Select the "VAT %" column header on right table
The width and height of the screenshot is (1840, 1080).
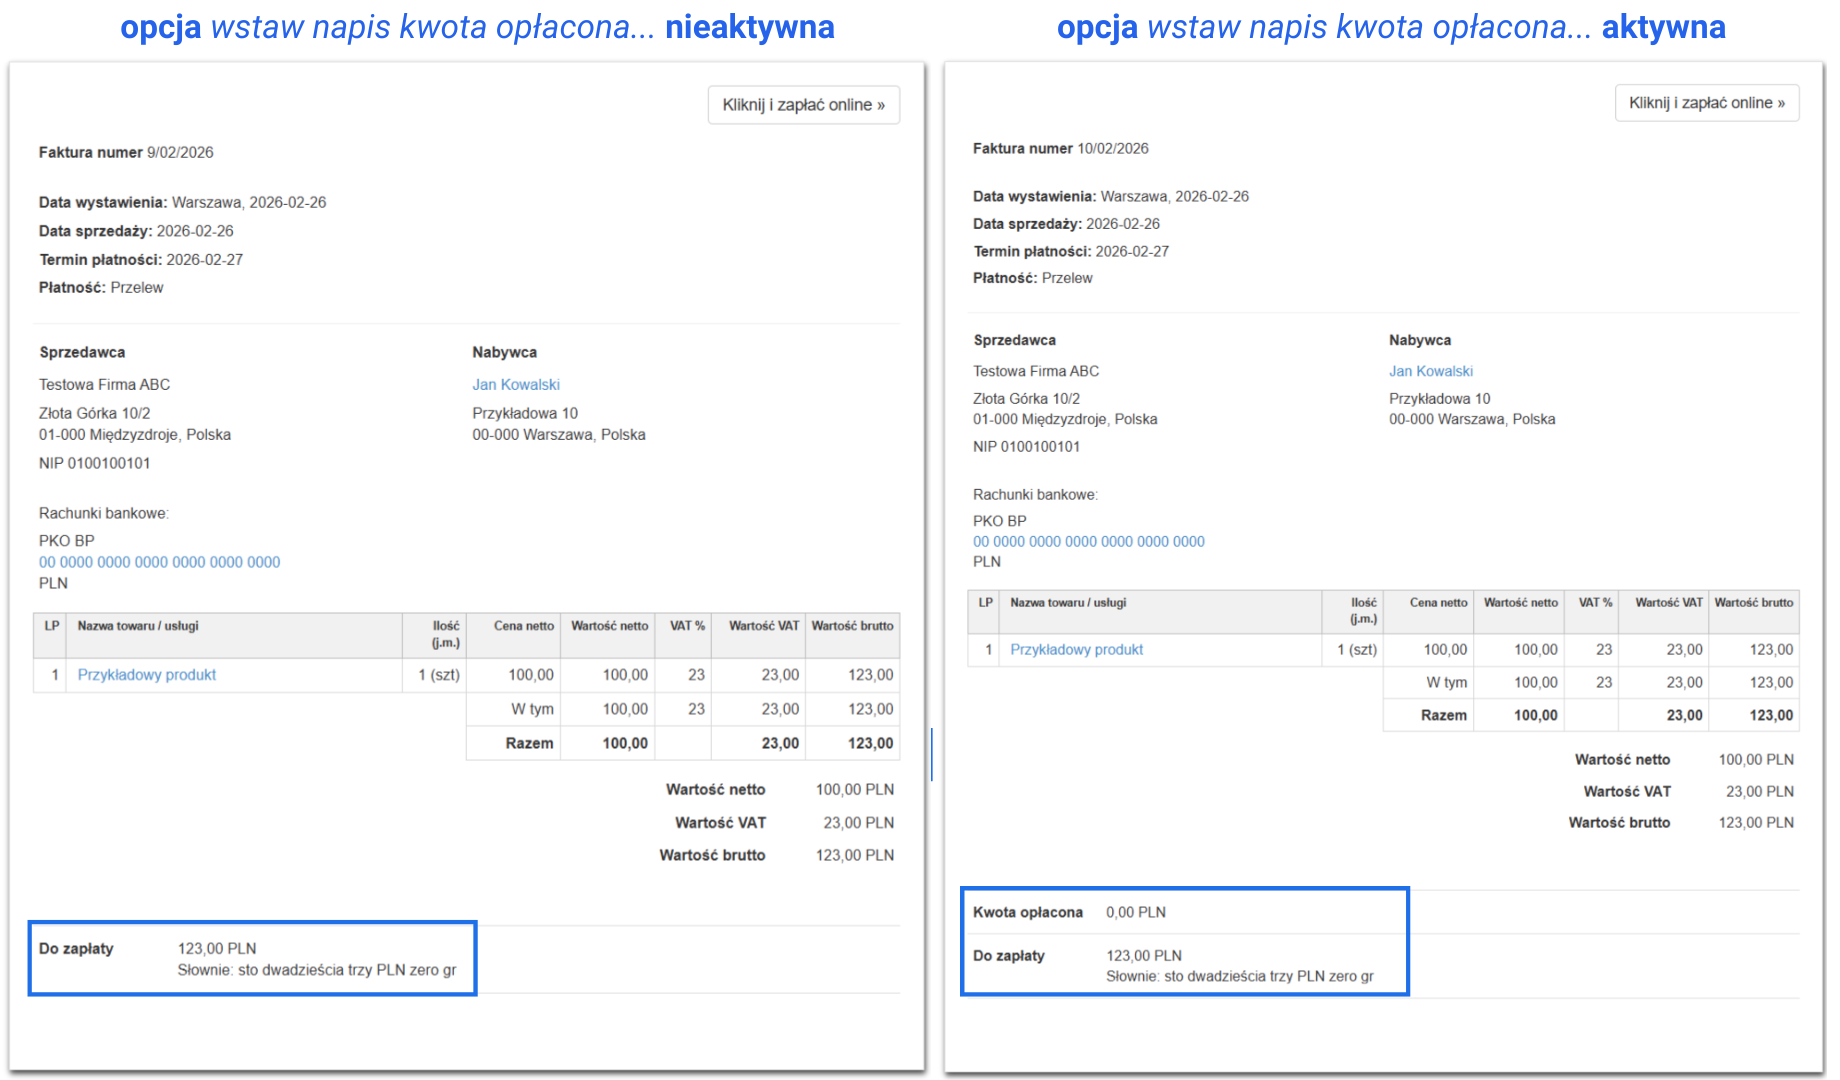click(x=1591, y=602)
